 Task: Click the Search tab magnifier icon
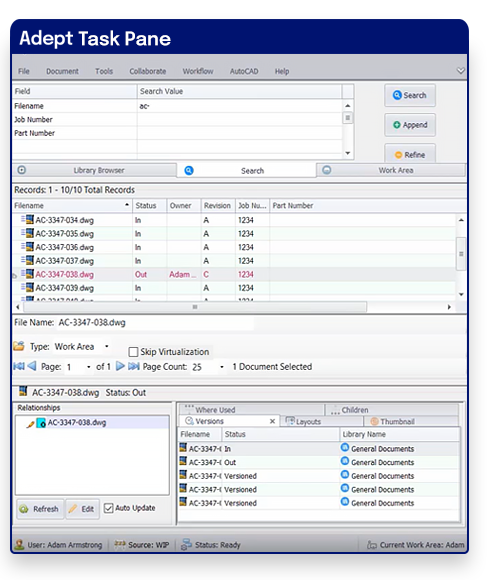189,171
